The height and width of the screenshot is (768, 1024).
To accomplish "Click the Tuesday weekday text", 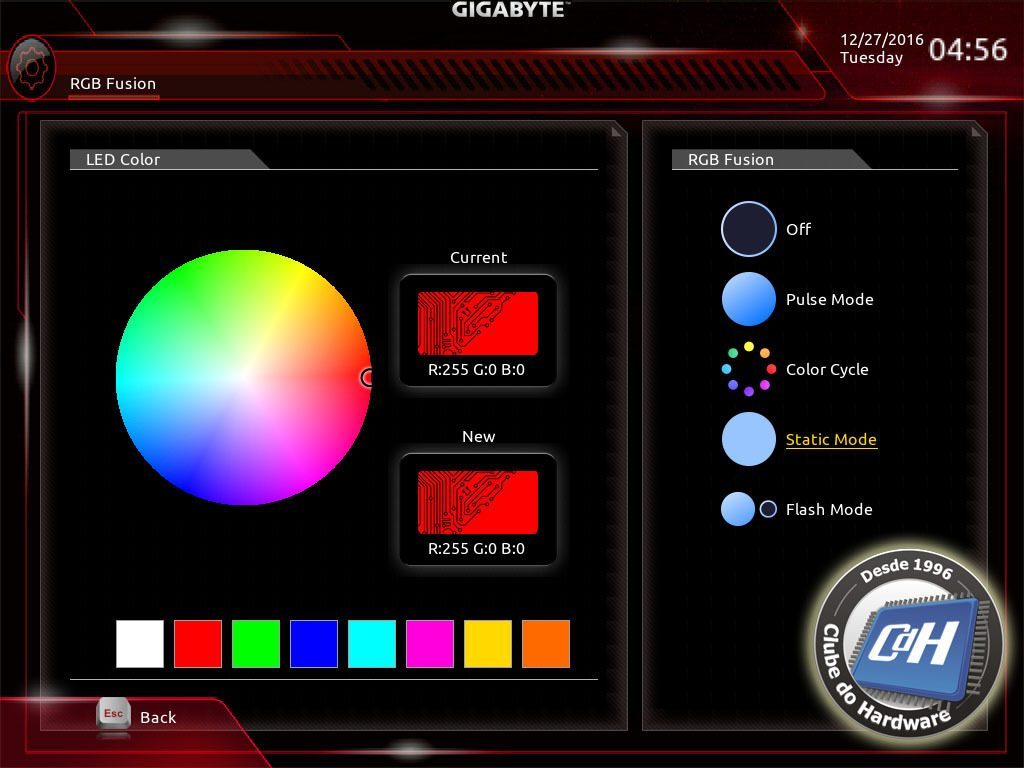I will (871, 57).
